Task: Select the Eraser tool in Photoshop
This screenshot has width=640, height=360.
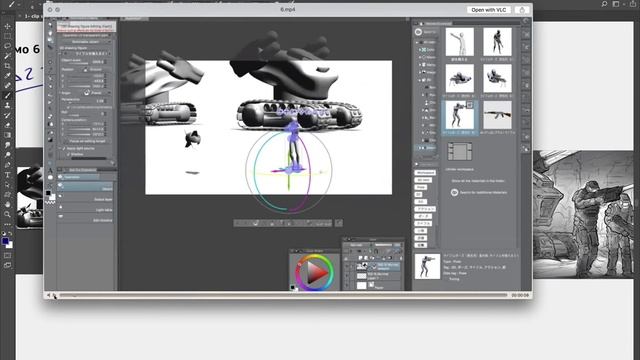Action: point(7,125)
